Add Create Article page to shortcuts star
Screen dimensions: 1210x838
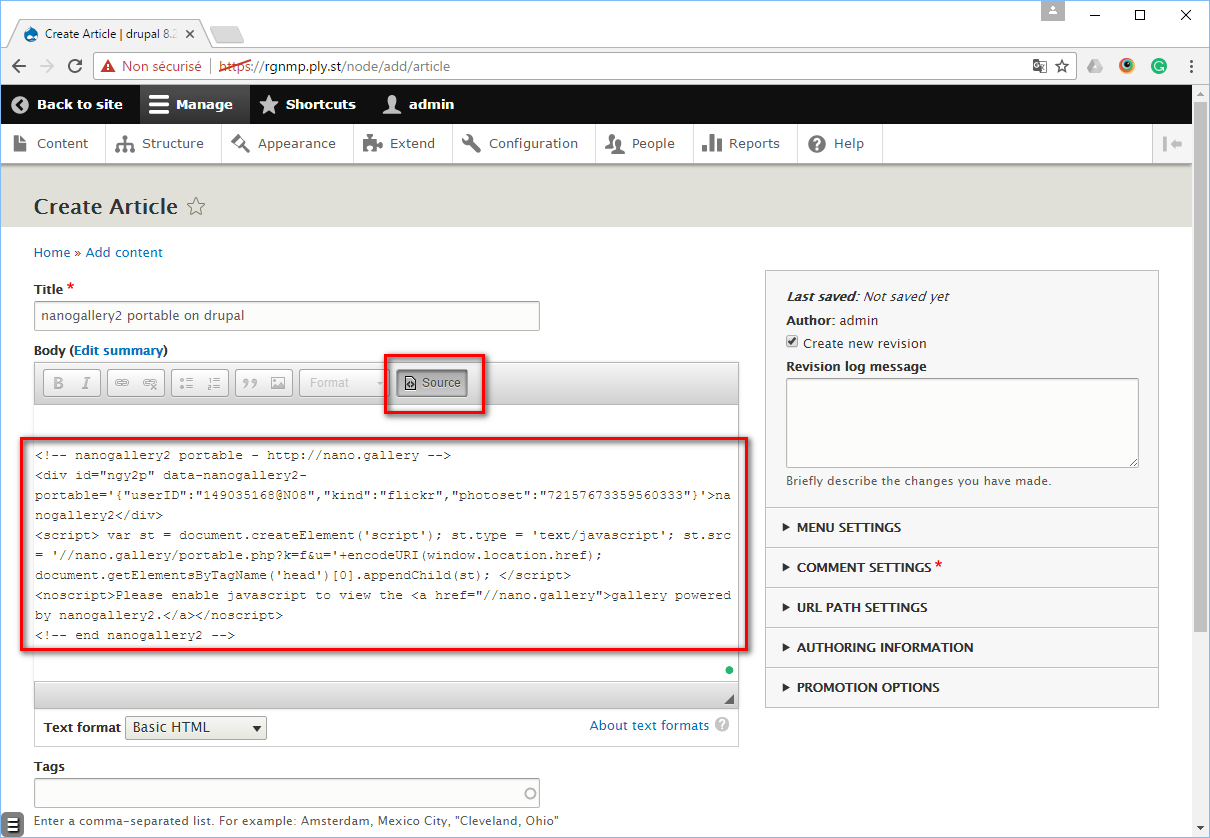197,207
